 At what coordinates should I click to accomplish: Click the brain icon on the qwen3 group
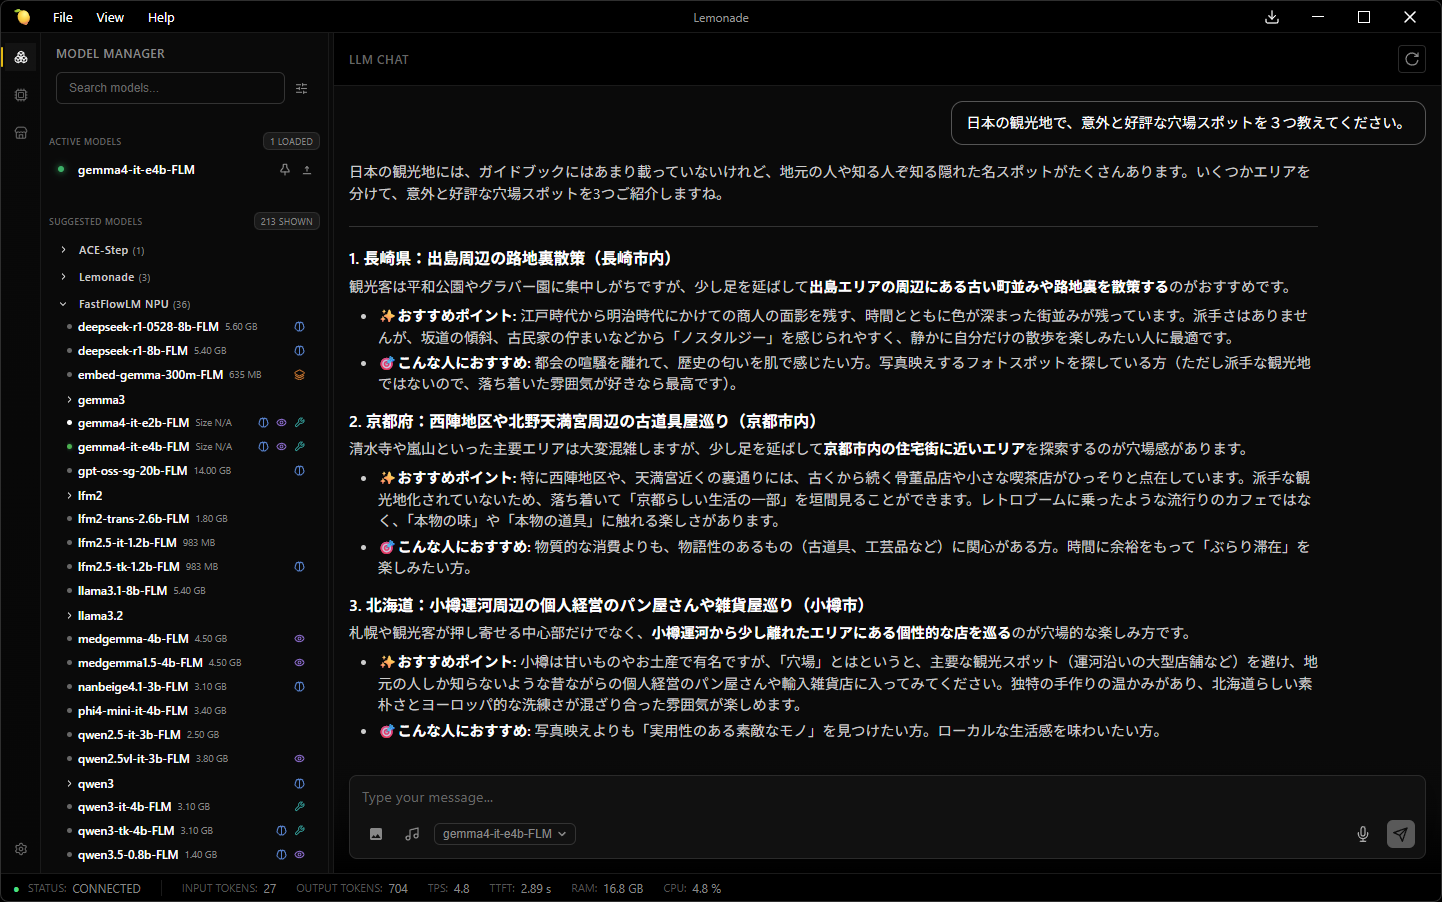pos(299,784)
